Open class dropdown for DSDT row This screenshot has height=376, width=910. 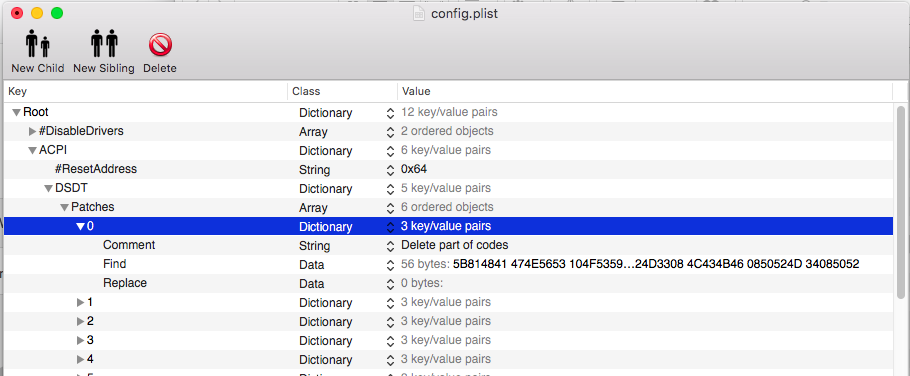point(390,189)
